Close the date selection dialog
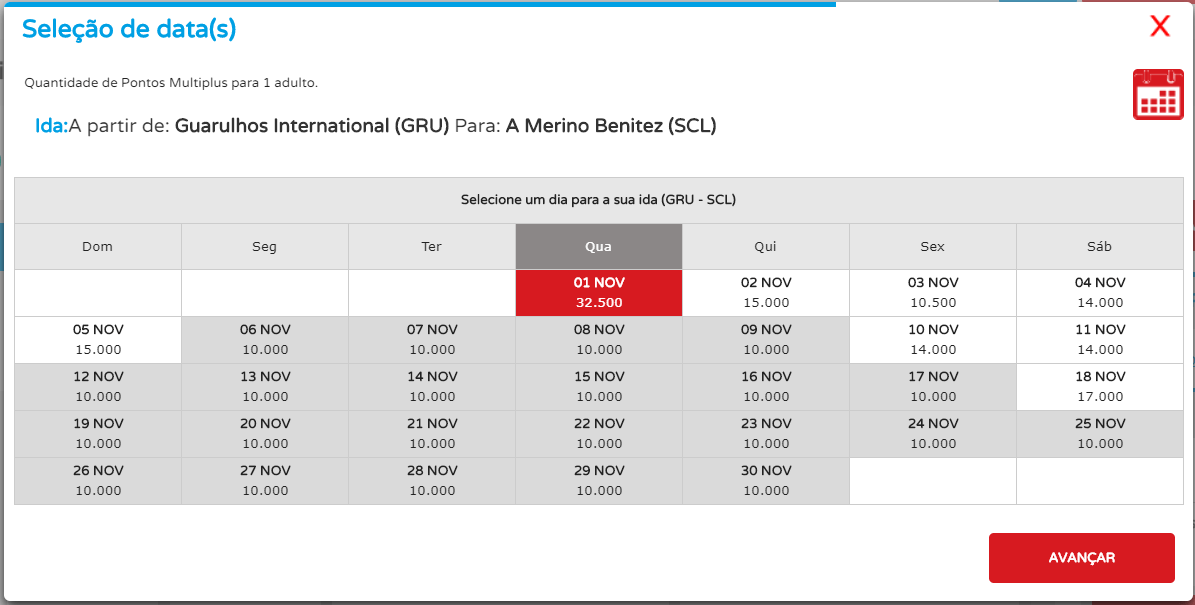Image resolution: width=1195 pixels, height=605 pixels. click(x=1159, y=27)
